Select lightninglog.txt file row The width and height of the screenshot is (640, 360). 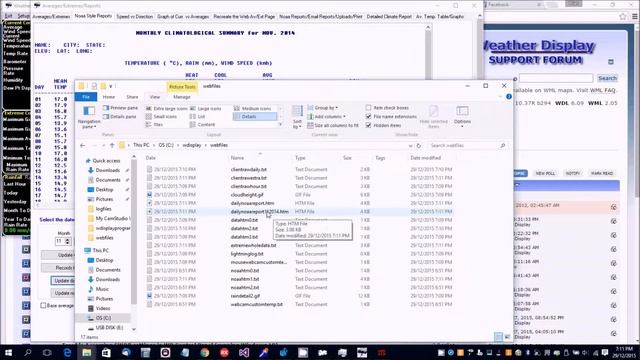(x=299, y=254)
